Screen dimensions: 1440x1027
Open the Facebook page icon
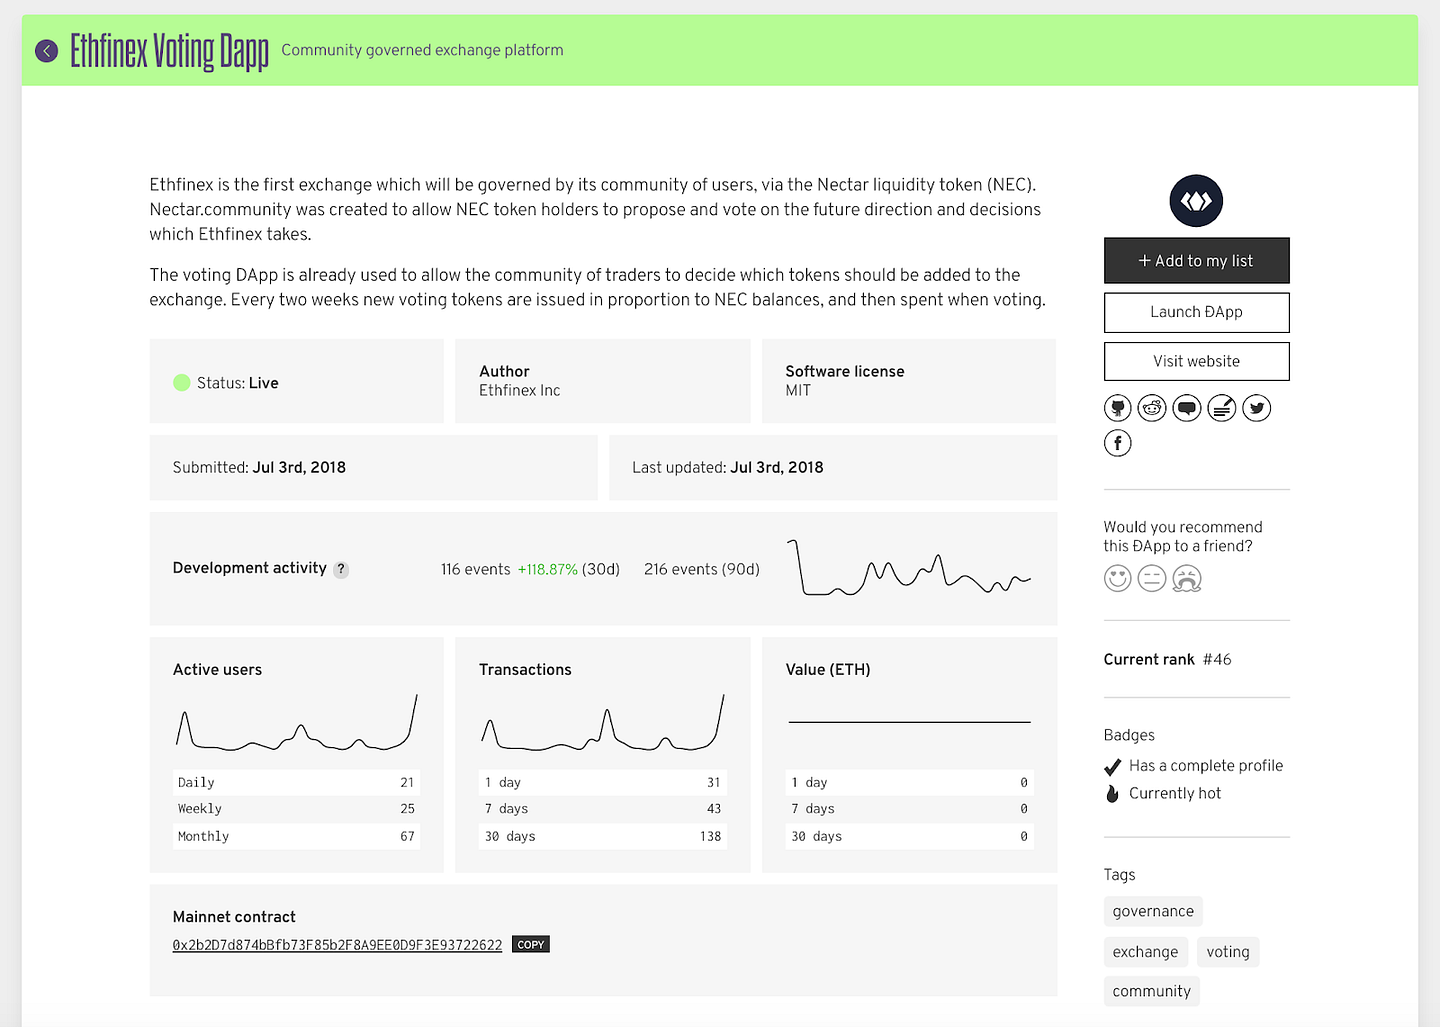pos(1118,443)
